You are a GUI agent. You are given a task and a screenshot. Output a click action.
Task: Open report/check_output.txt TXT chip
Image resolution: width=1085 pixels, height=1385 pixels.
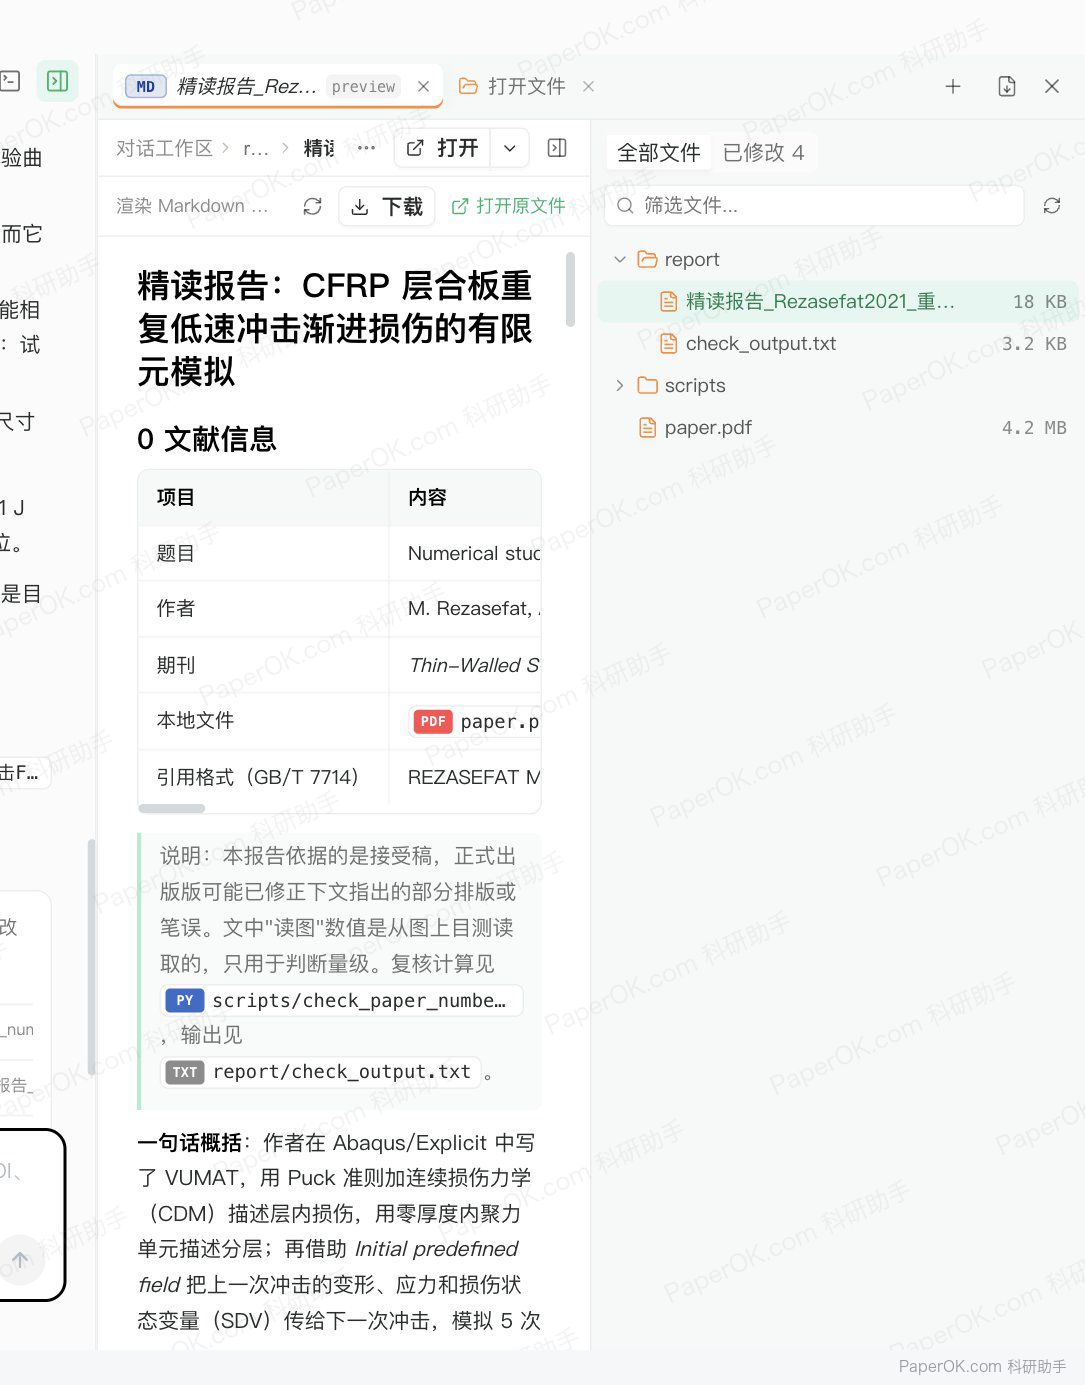pyautogui.click(x=322, y=1072)
